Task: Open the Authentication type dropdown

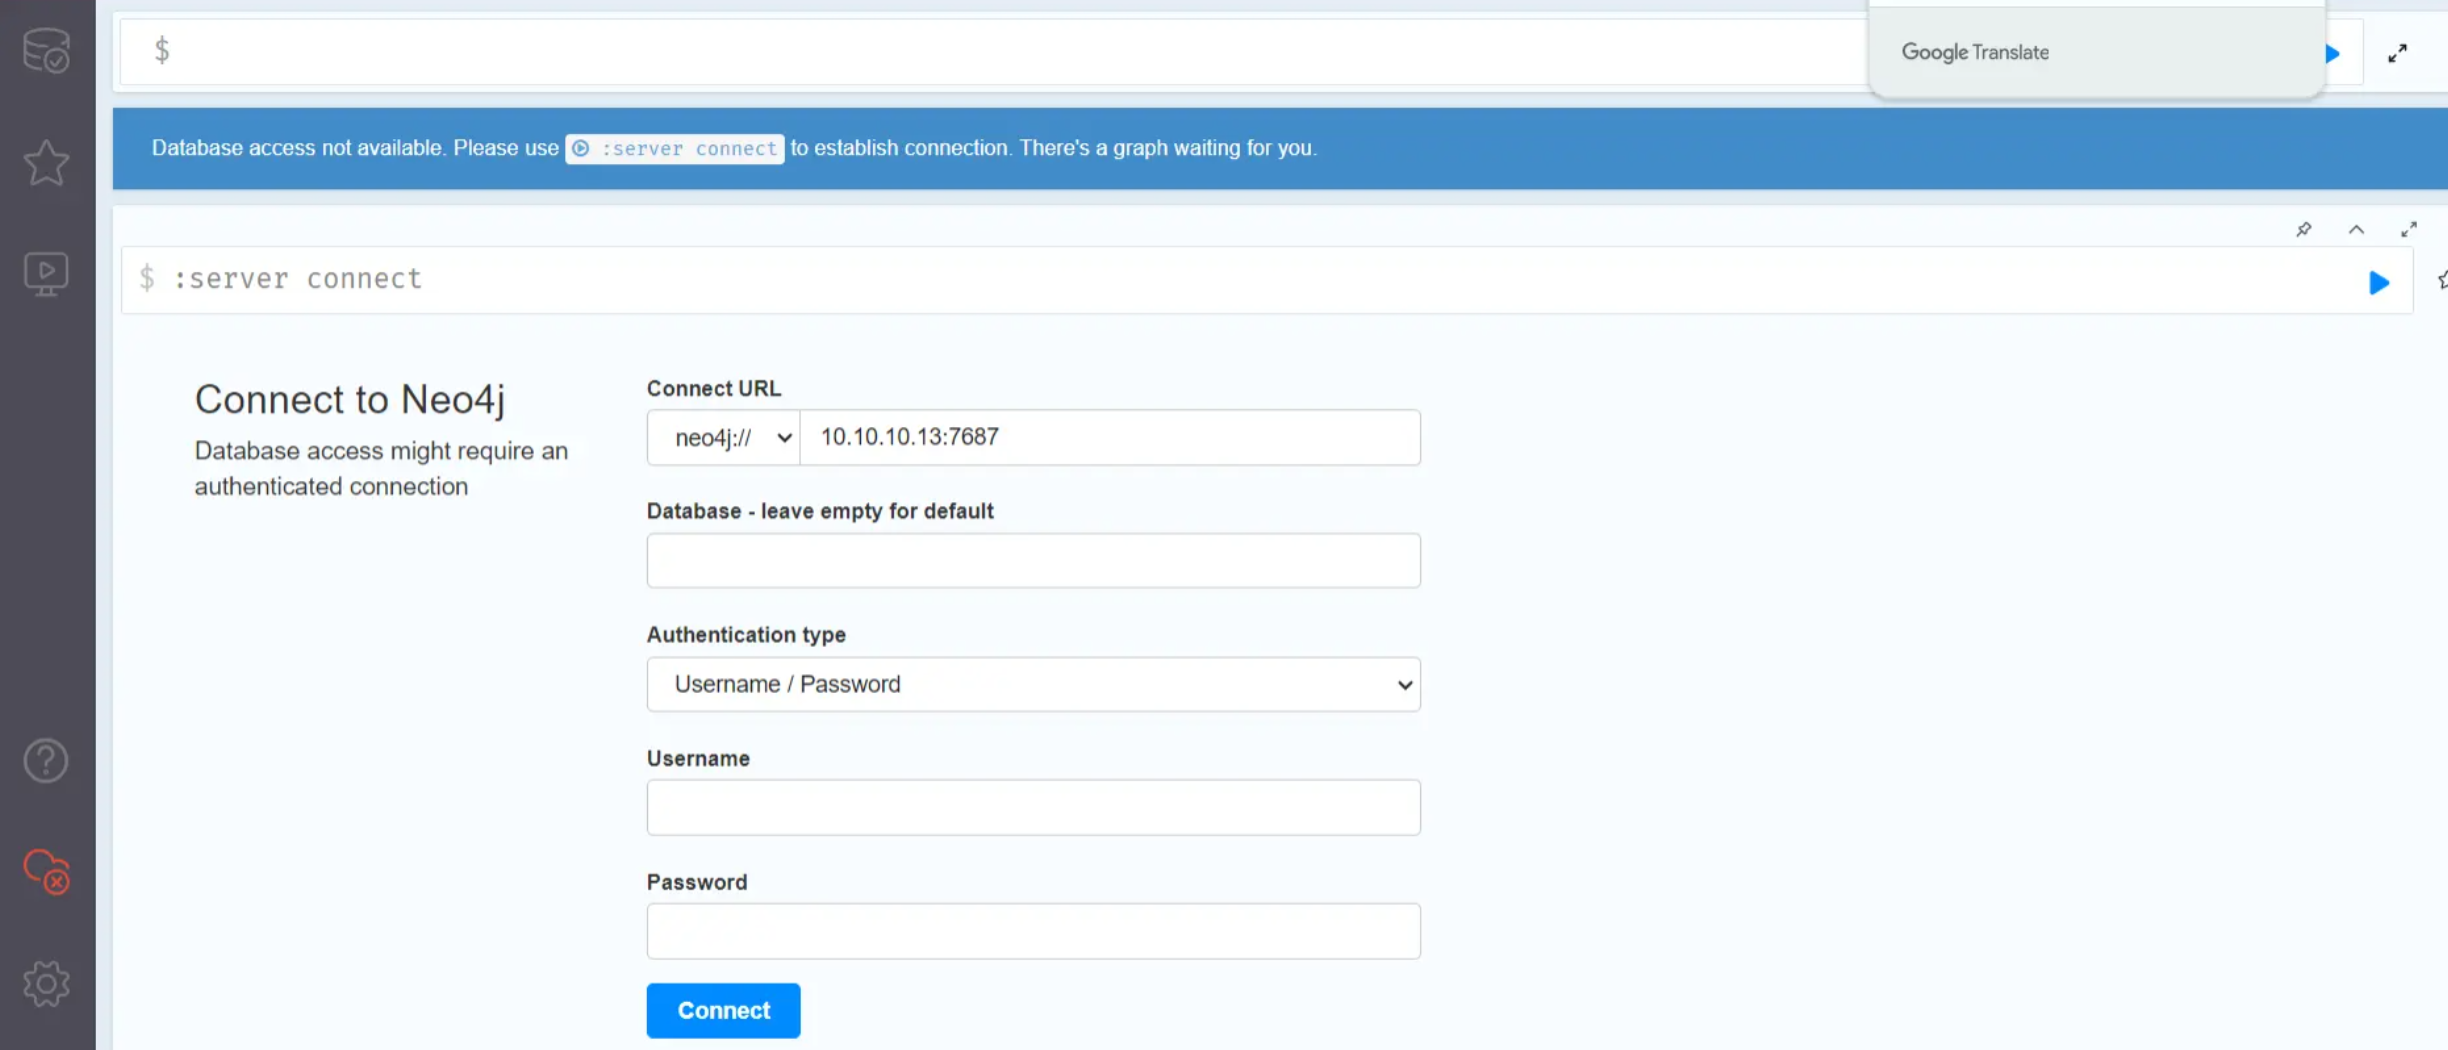Action: click(1033, 684)
